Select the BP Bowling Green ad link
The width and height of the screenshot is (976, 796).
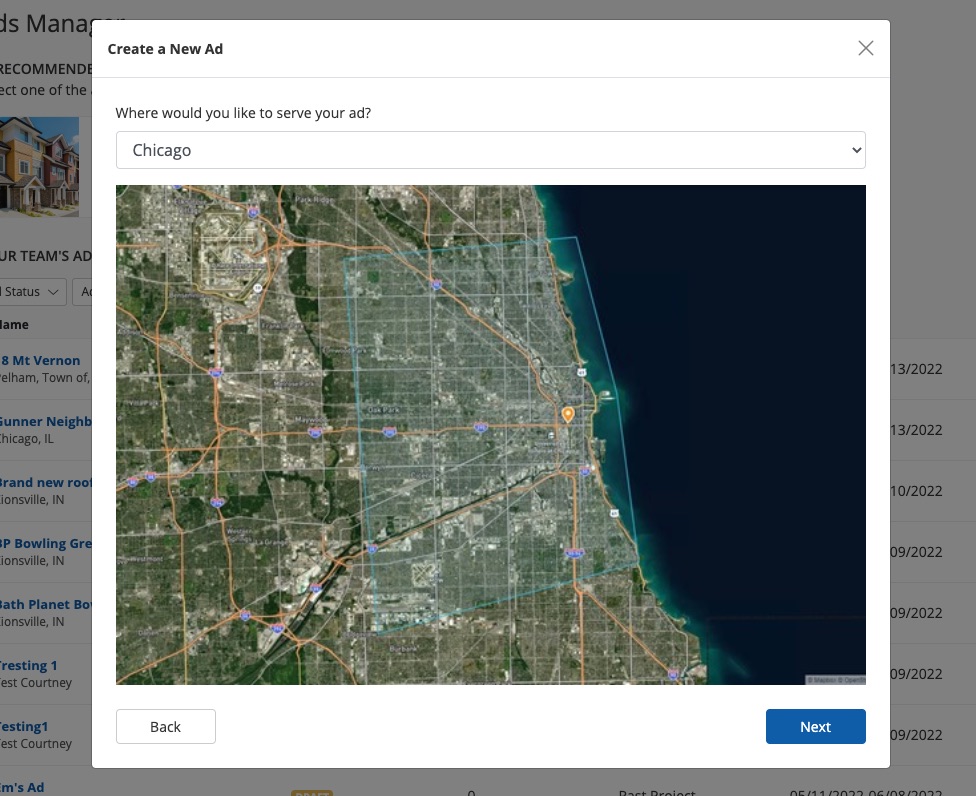pyautogui.click(x=46, y=543)
